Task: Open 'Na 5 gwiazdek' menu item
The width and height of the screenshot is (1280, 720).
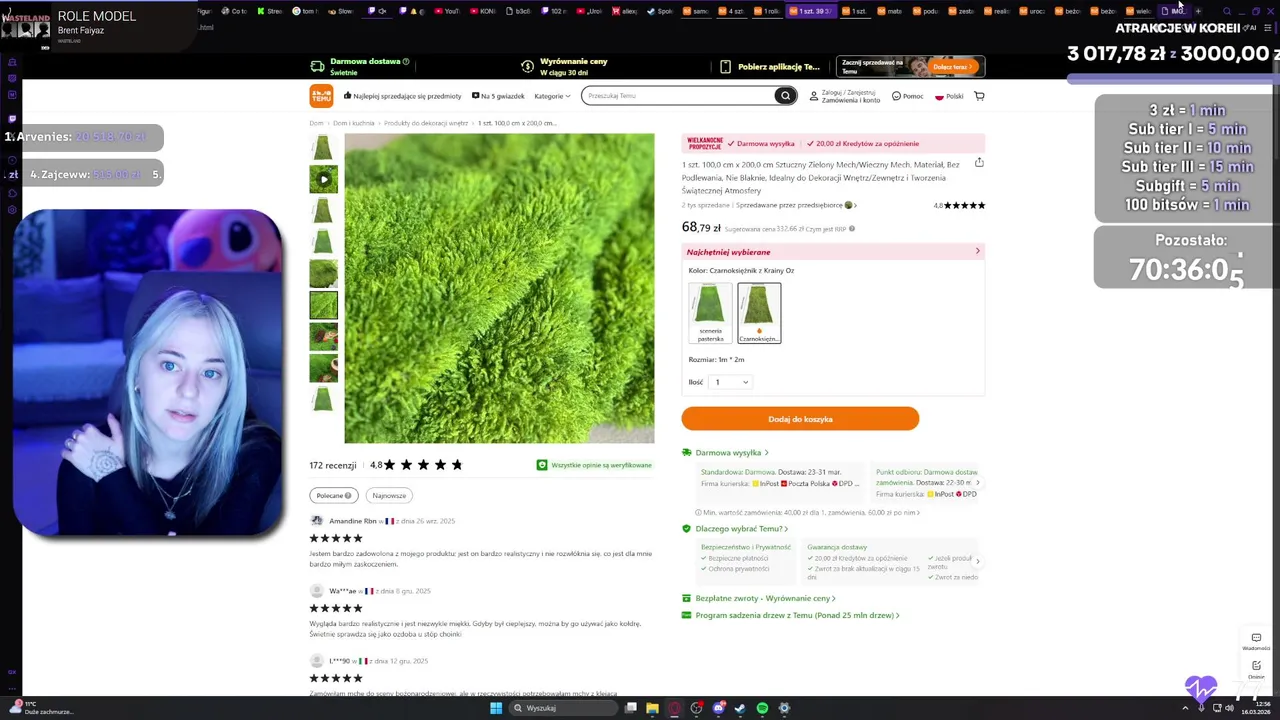Action: [498, 96]
